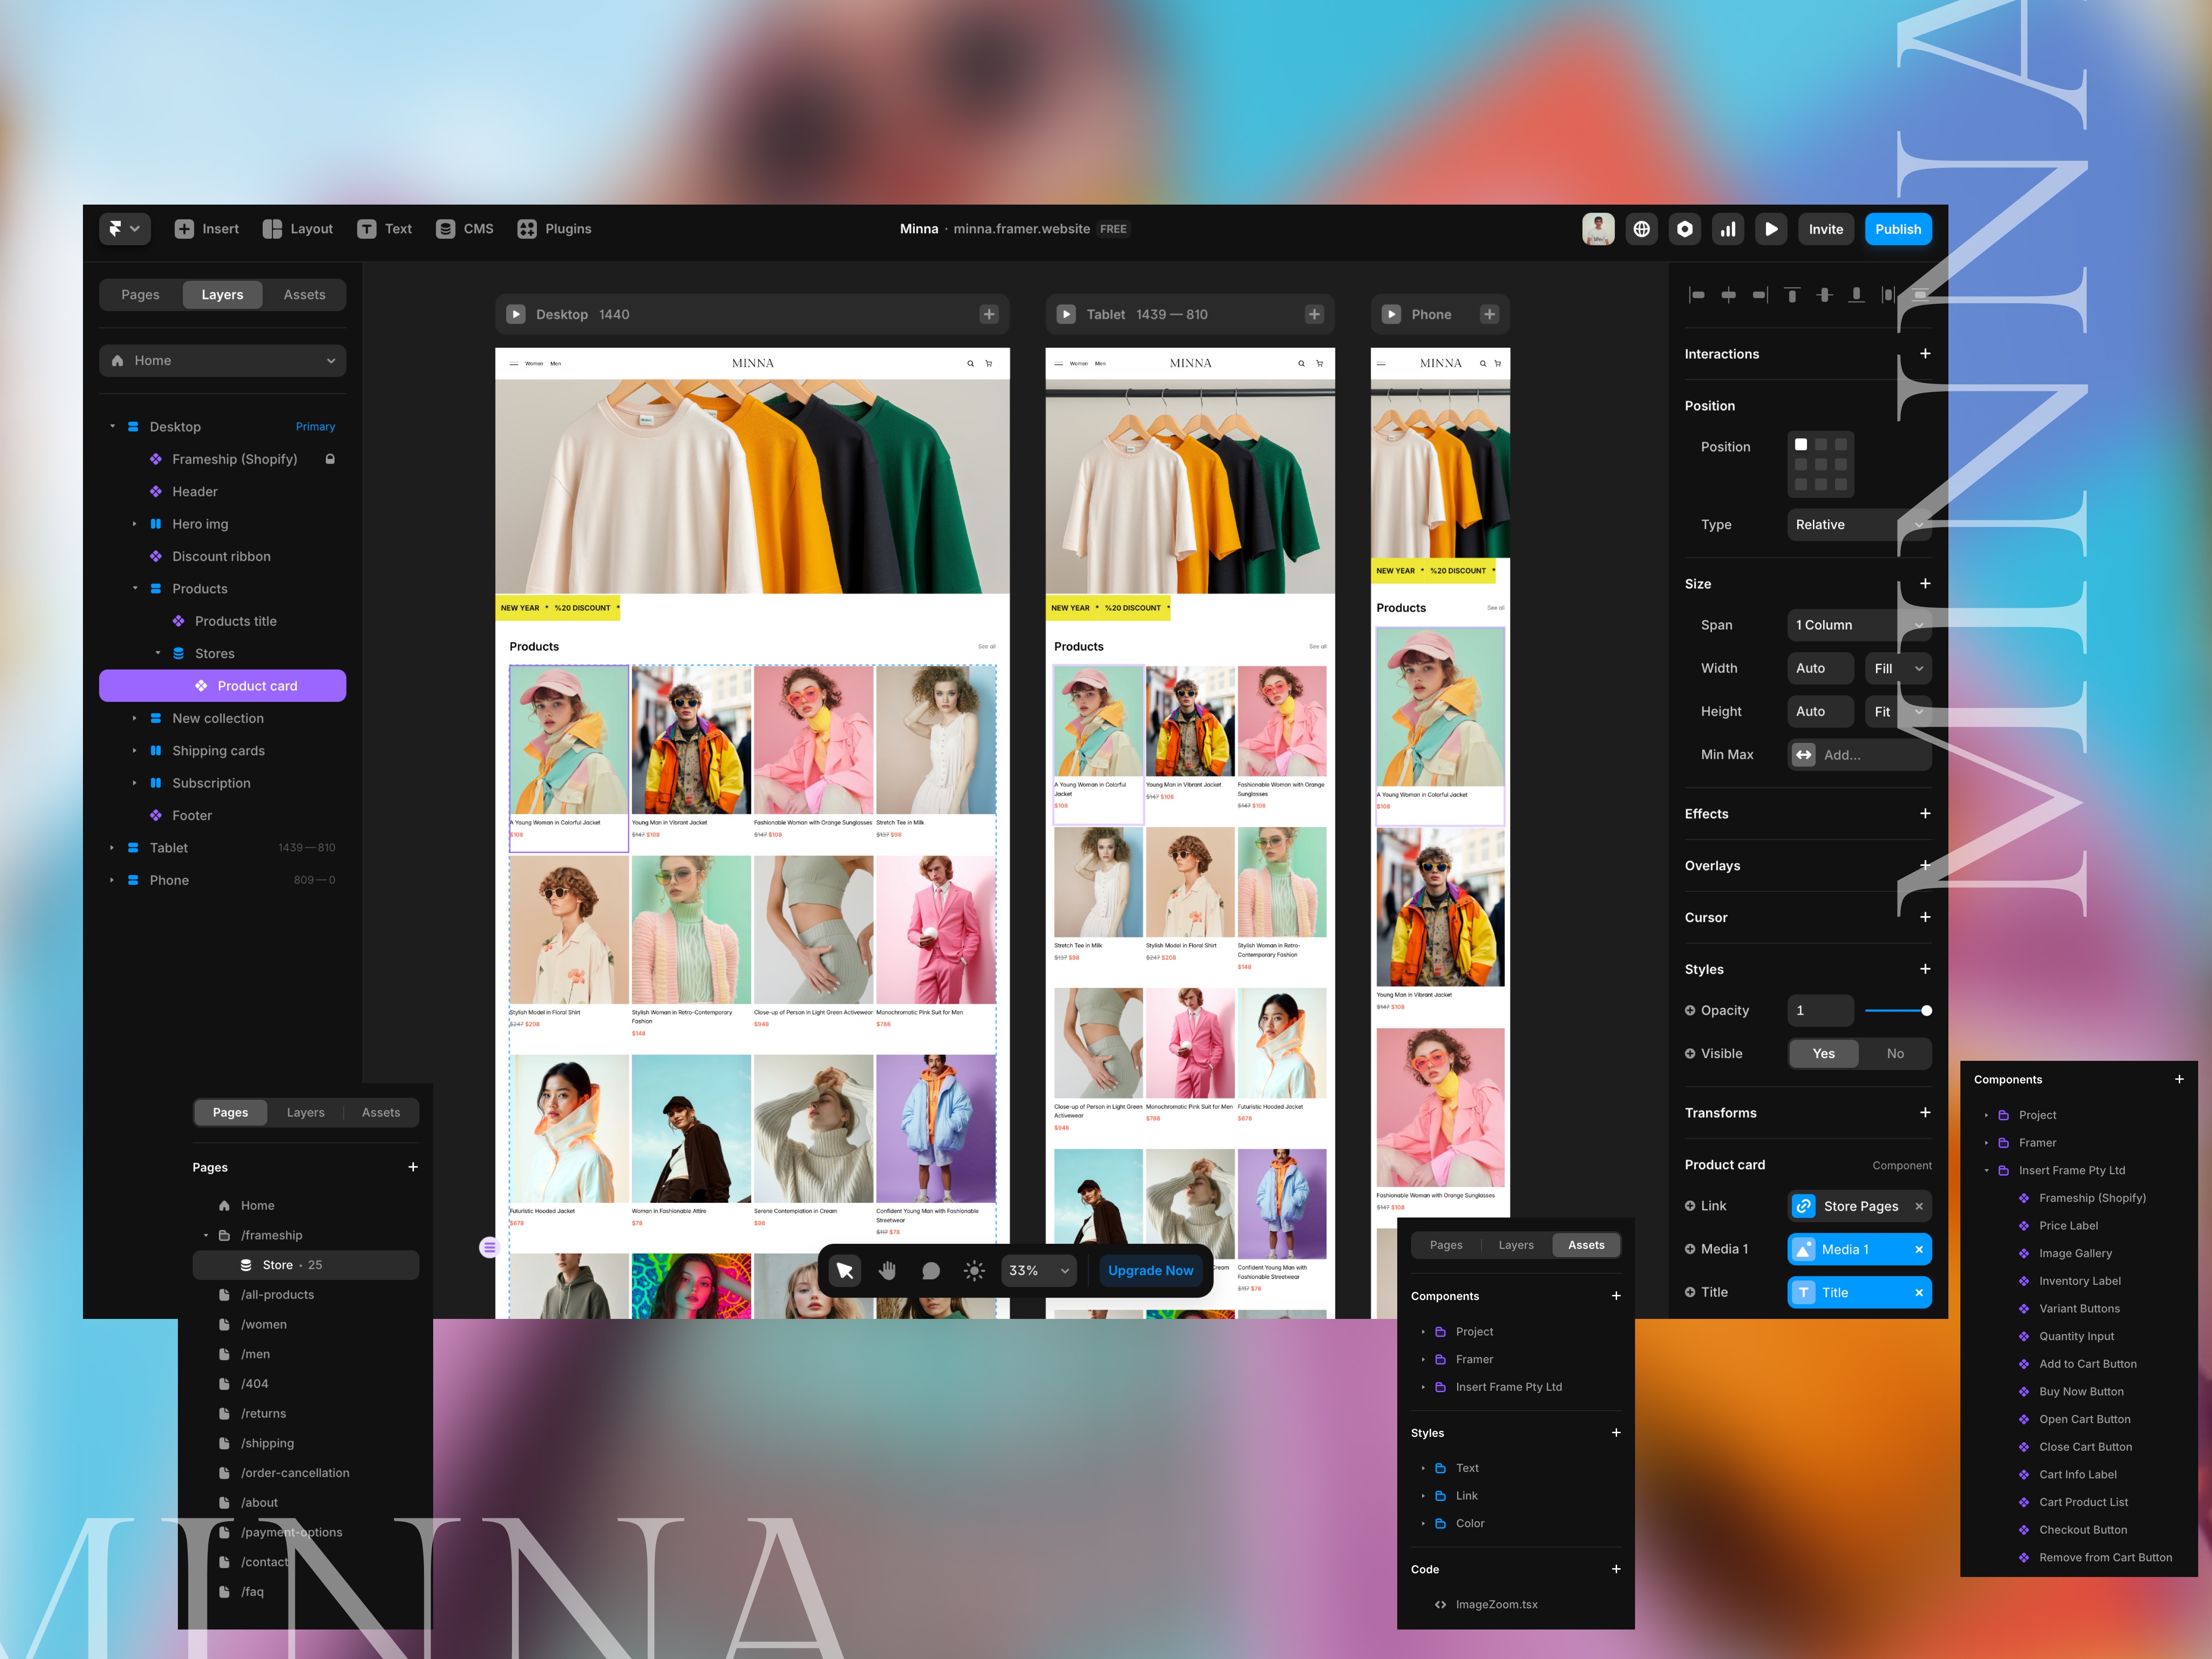Click the analytics bar chart icon
Image resolution: width=2212 pixels, height=1659 pixels.
pyautogui.click(x=1724, y=228)
